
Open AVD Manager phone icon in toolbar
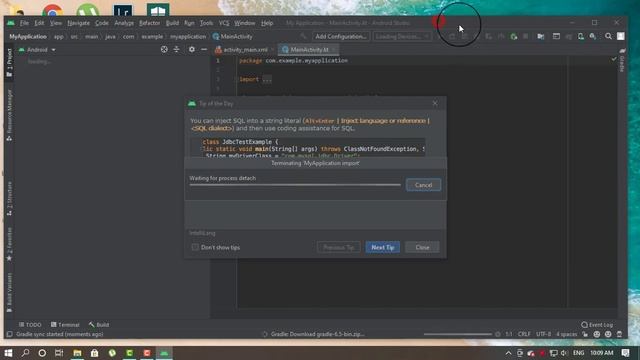coord(581,36)
